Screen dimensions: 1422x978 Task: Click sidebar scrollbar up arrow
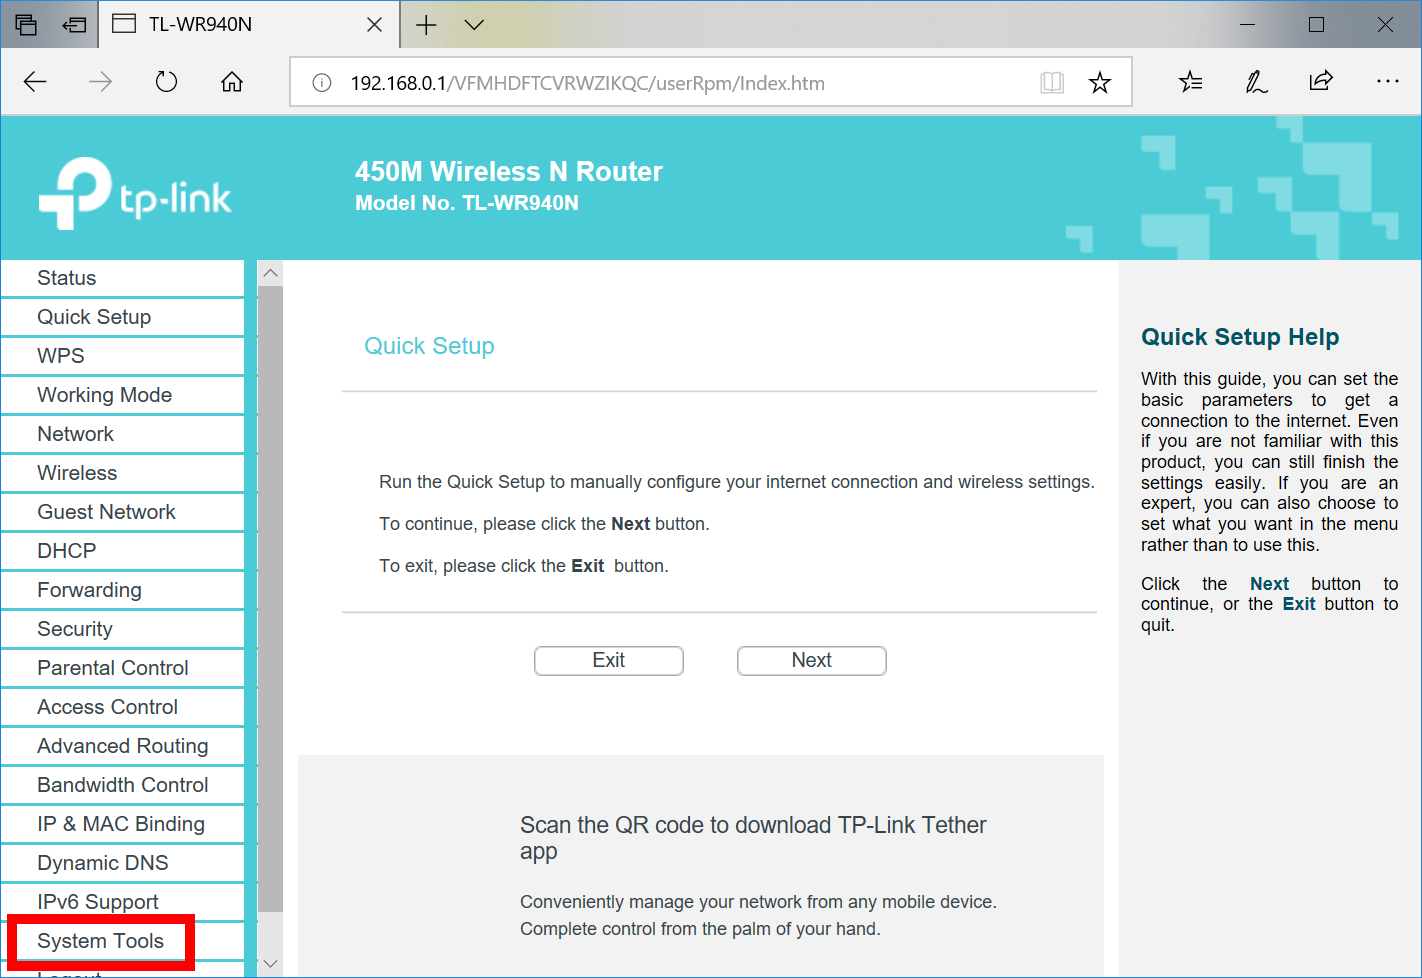coord(270,273)
